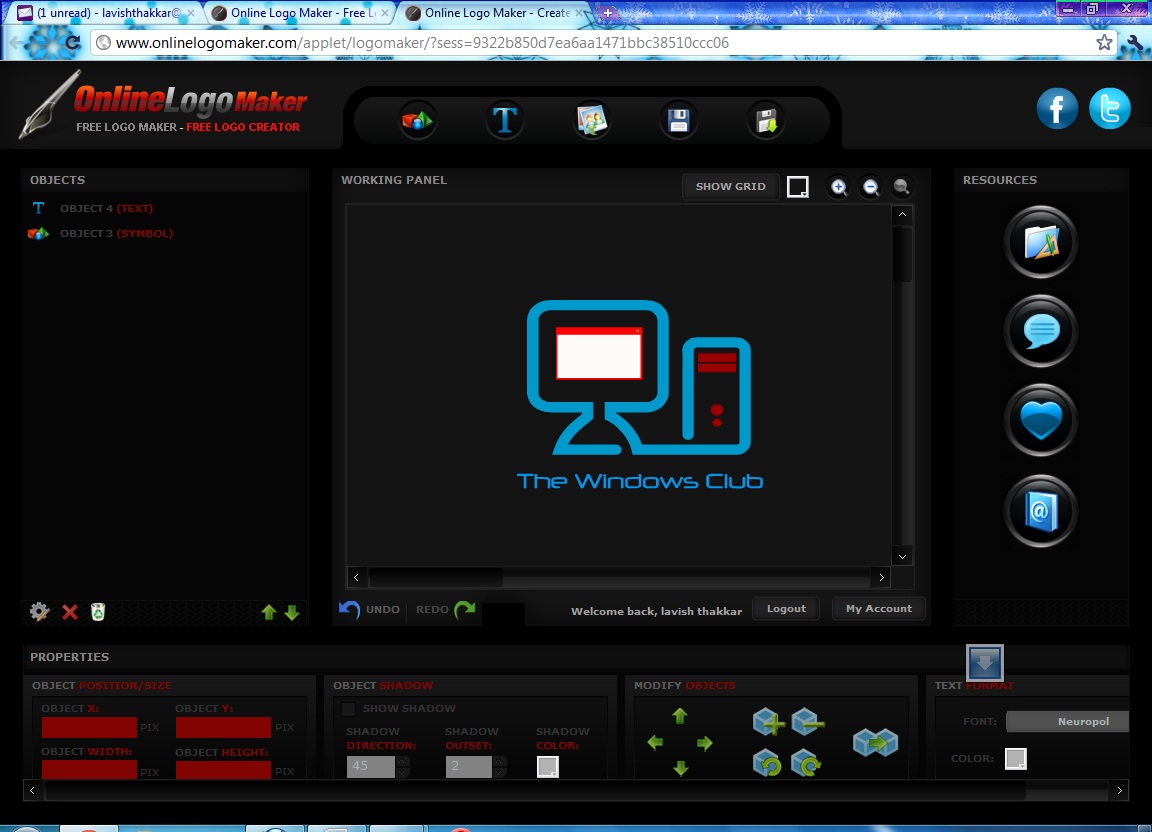
Task: Toggle Show Grid in the working panel
Action: [730, 186]
